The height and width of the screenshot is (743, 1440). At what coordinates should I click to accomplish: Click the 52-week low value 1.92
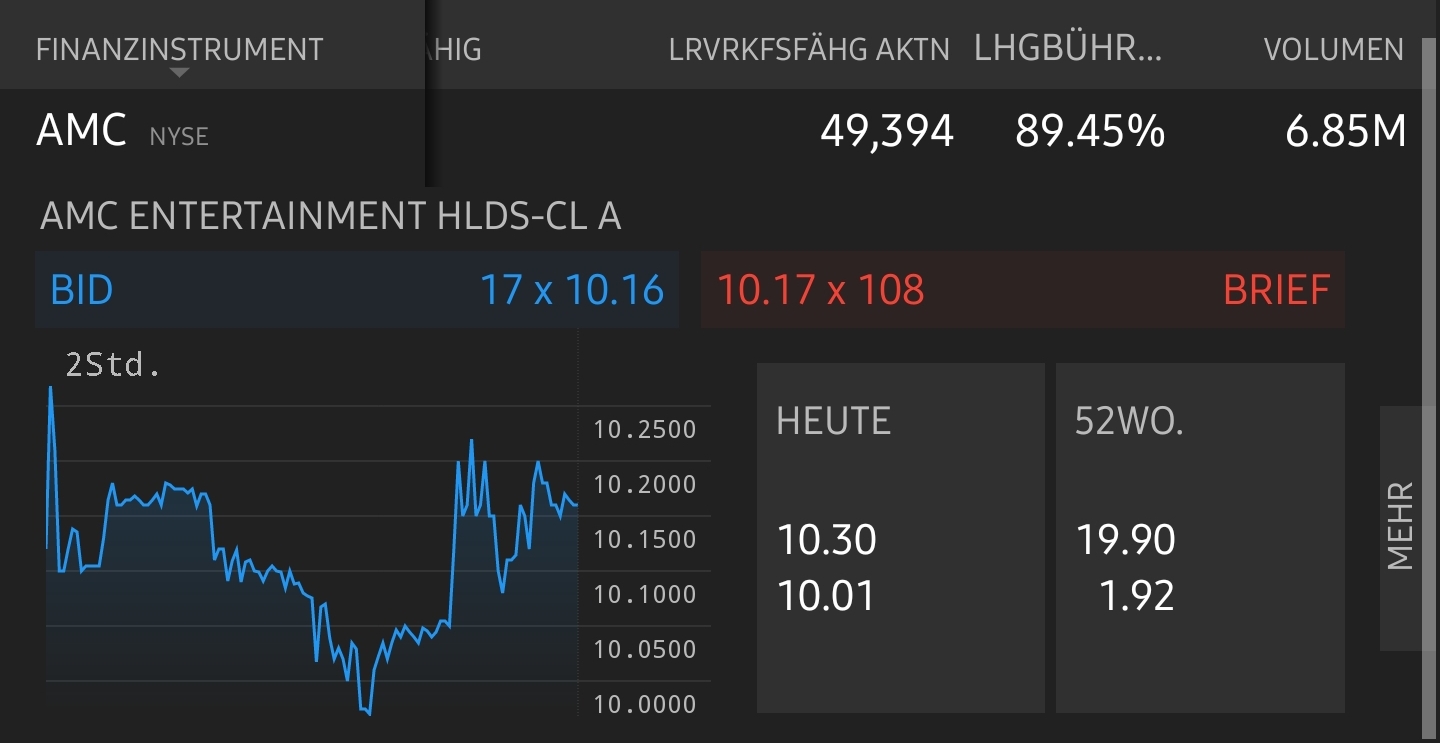tap(1136, 597)
